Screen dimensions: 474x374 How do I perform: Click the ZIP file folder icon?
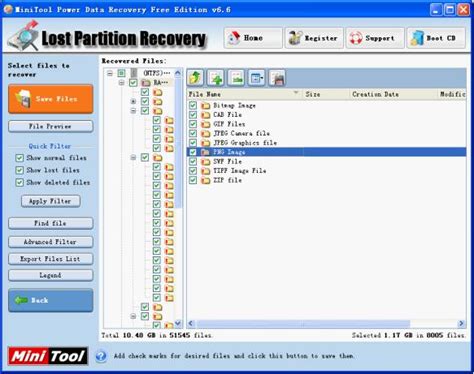pyautogui.click(x=206, y=180)
